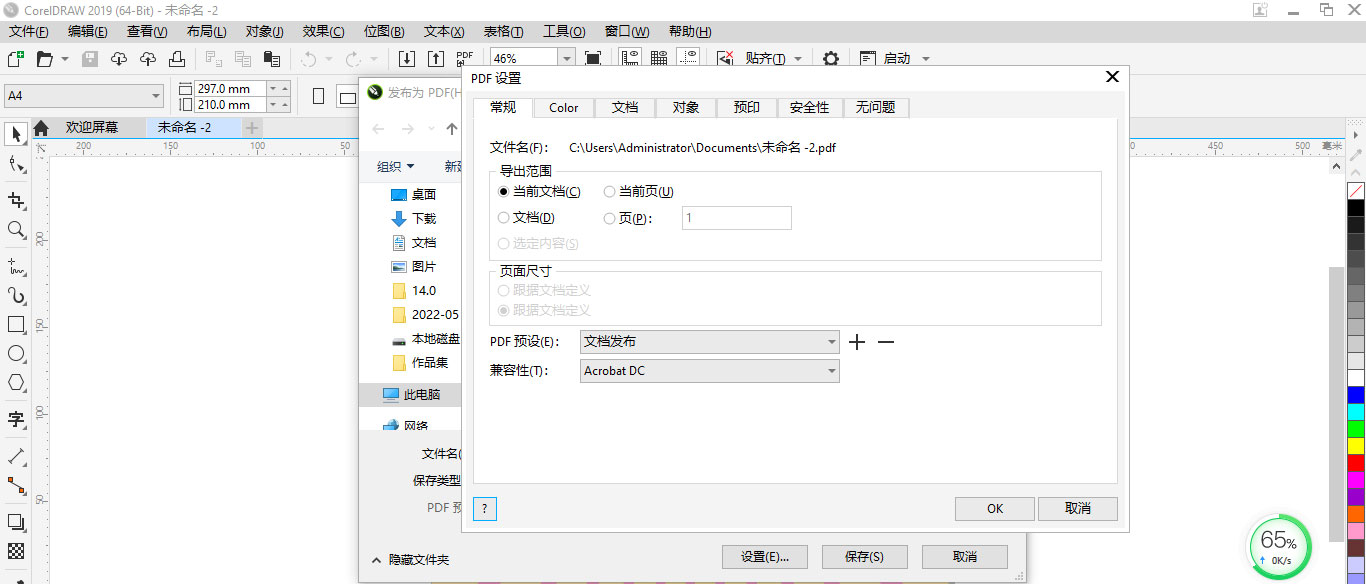Switch to the 安全性 tab
The image size is (1366, 584).
(810, 107)
